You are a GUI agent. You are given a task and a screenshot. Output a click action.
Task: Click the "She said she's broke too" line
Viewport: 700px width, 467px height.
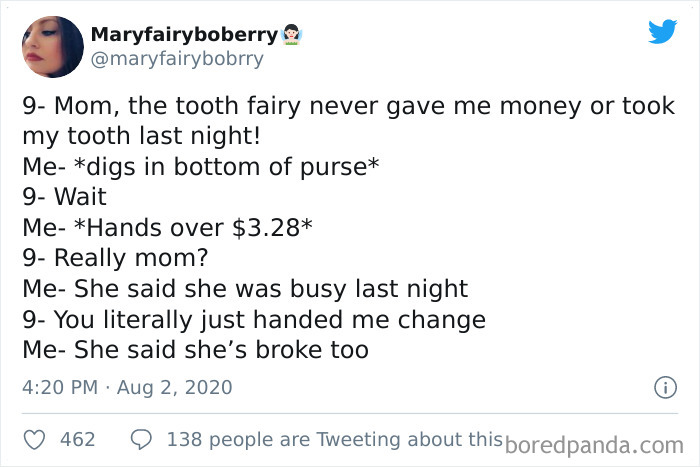point(196,350)
